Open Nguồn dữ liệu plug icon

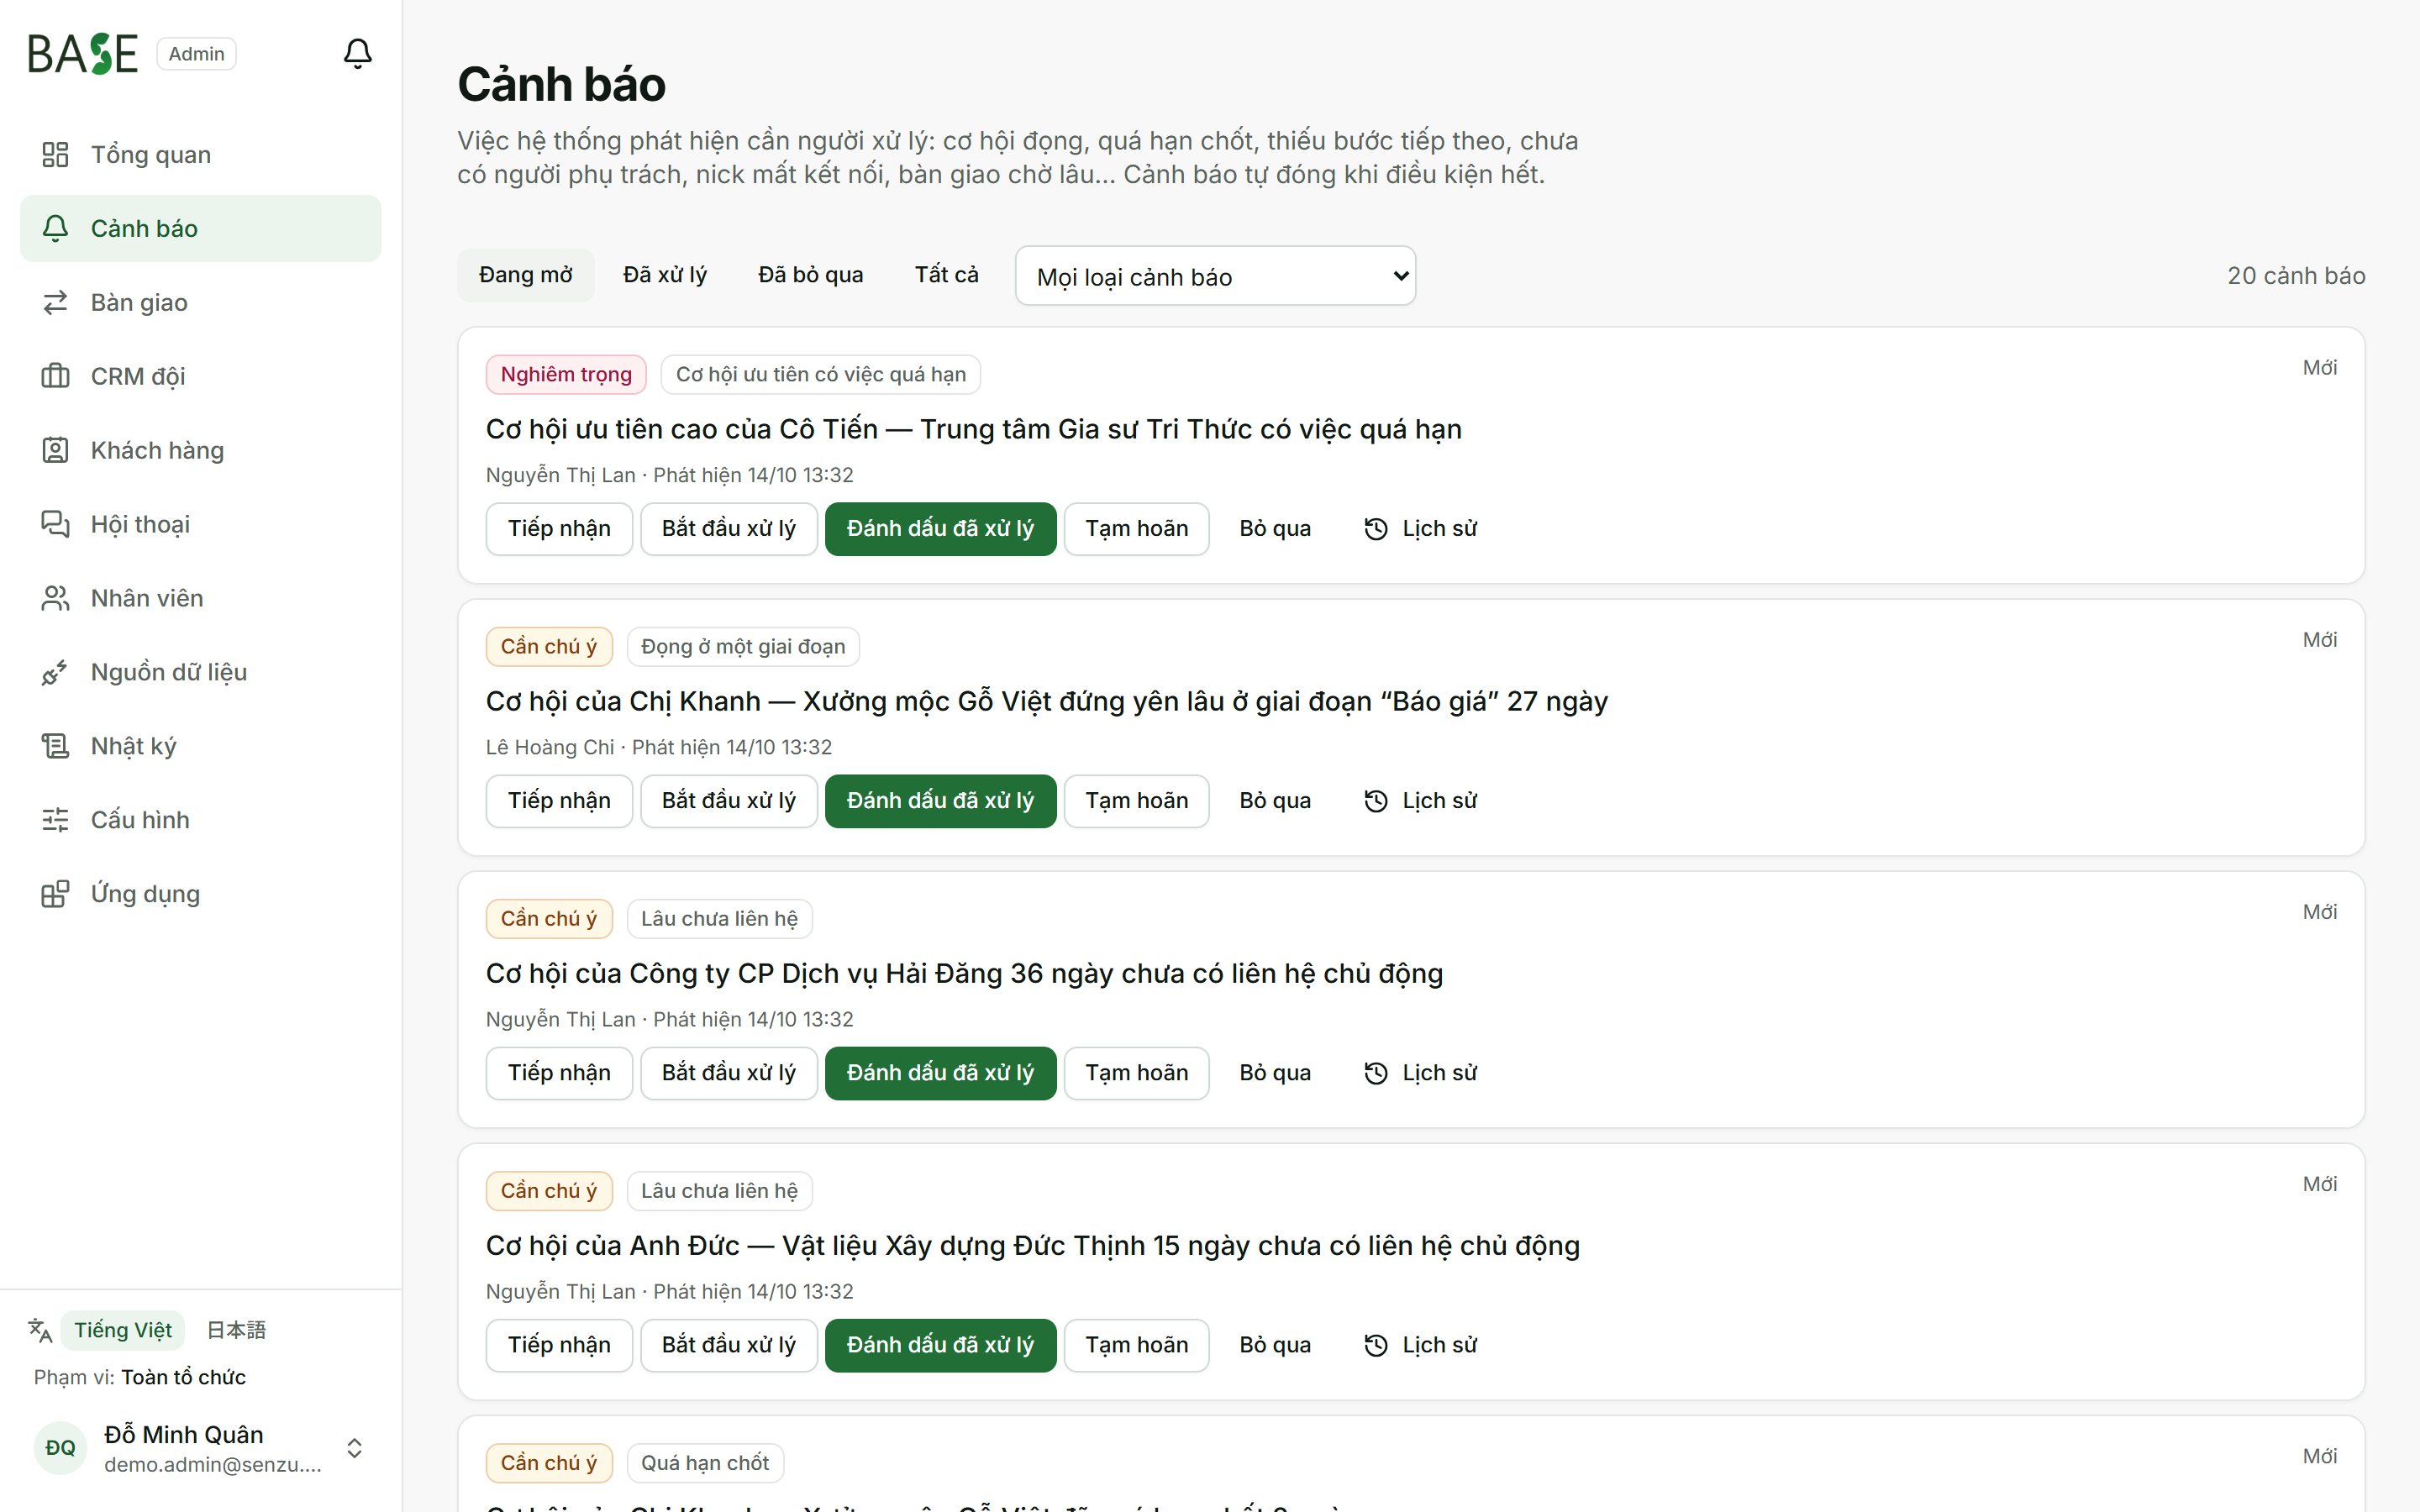[x=55, y=673]
